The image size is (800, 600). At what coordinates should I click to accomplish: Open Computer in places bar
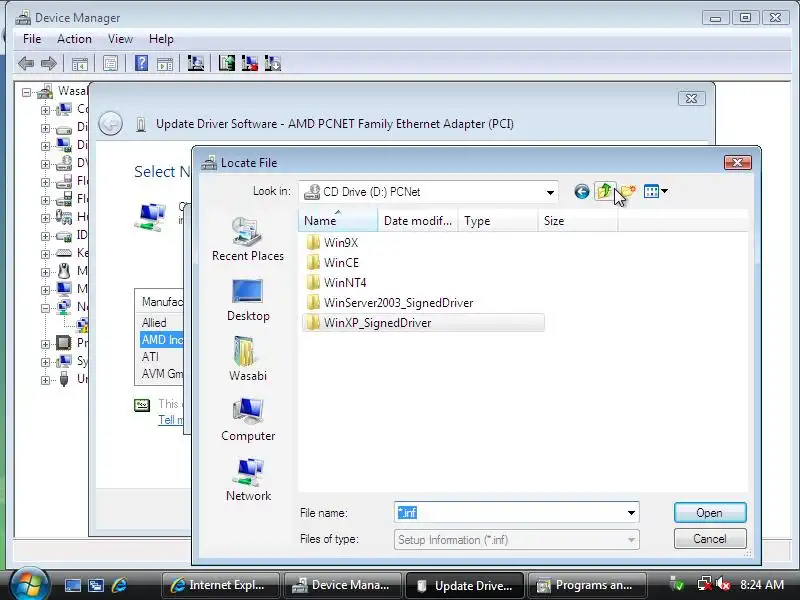pos(248,419)
